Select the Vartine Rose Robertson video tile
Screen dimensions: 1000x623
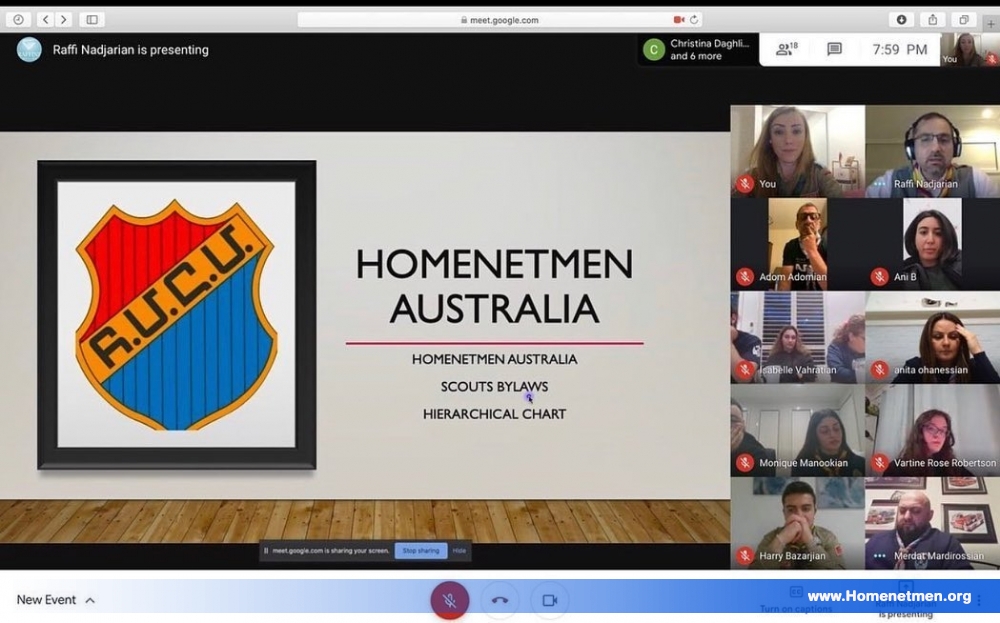(932, 430)
